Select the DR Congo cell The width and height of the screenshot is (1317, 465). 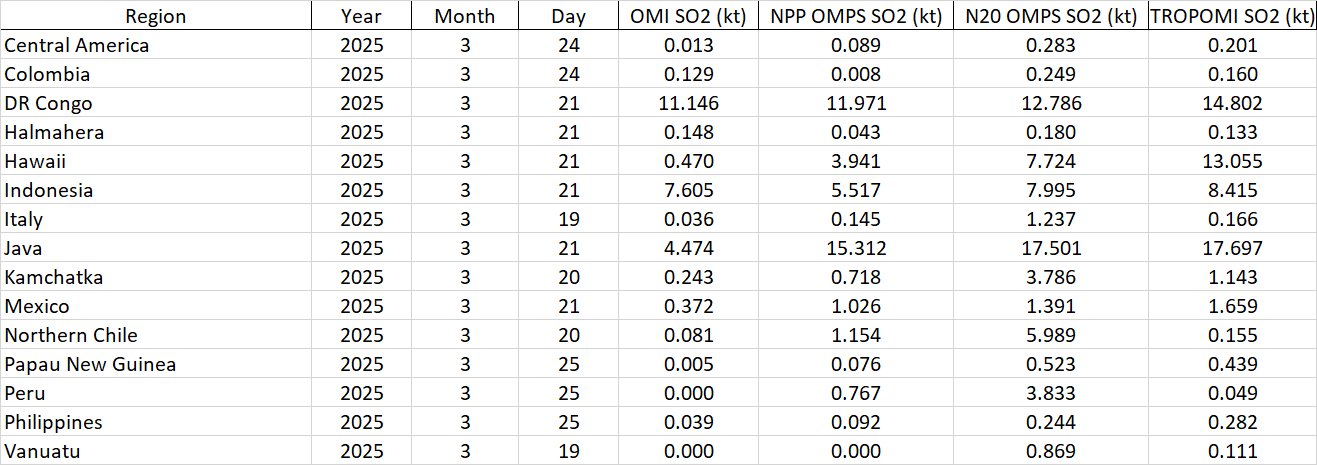point(49,103)
